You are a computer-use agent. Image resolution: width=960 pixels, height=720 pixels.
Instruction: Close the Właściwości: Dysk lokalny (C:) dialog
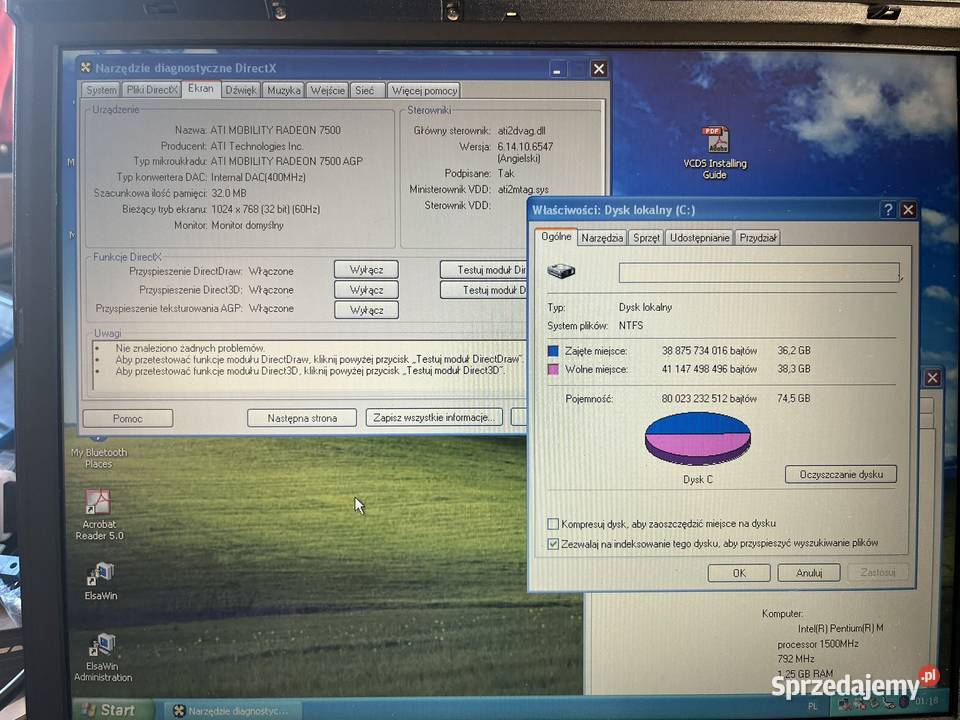(908, 210)
